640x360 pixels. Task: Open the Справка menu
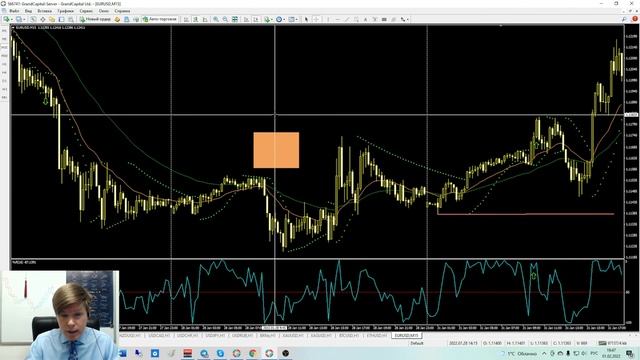[x=122, y=11]
